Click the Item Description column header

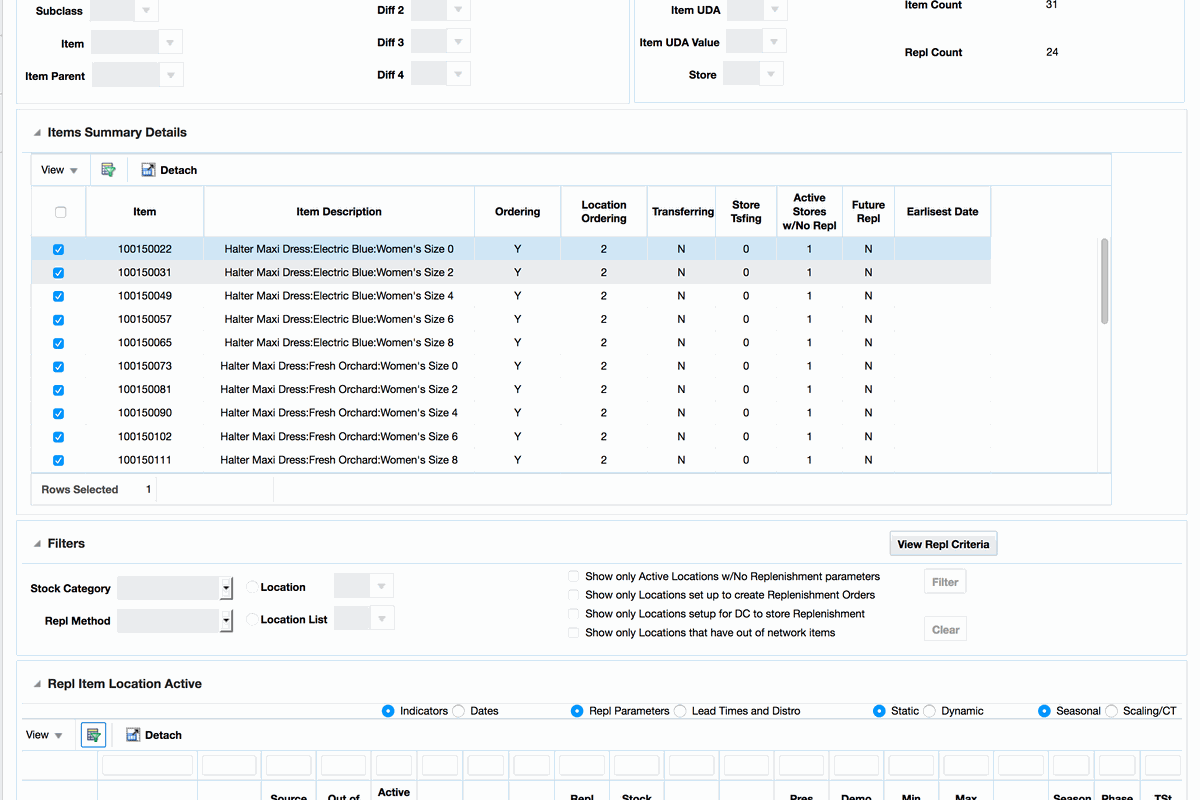pos(339,212)
